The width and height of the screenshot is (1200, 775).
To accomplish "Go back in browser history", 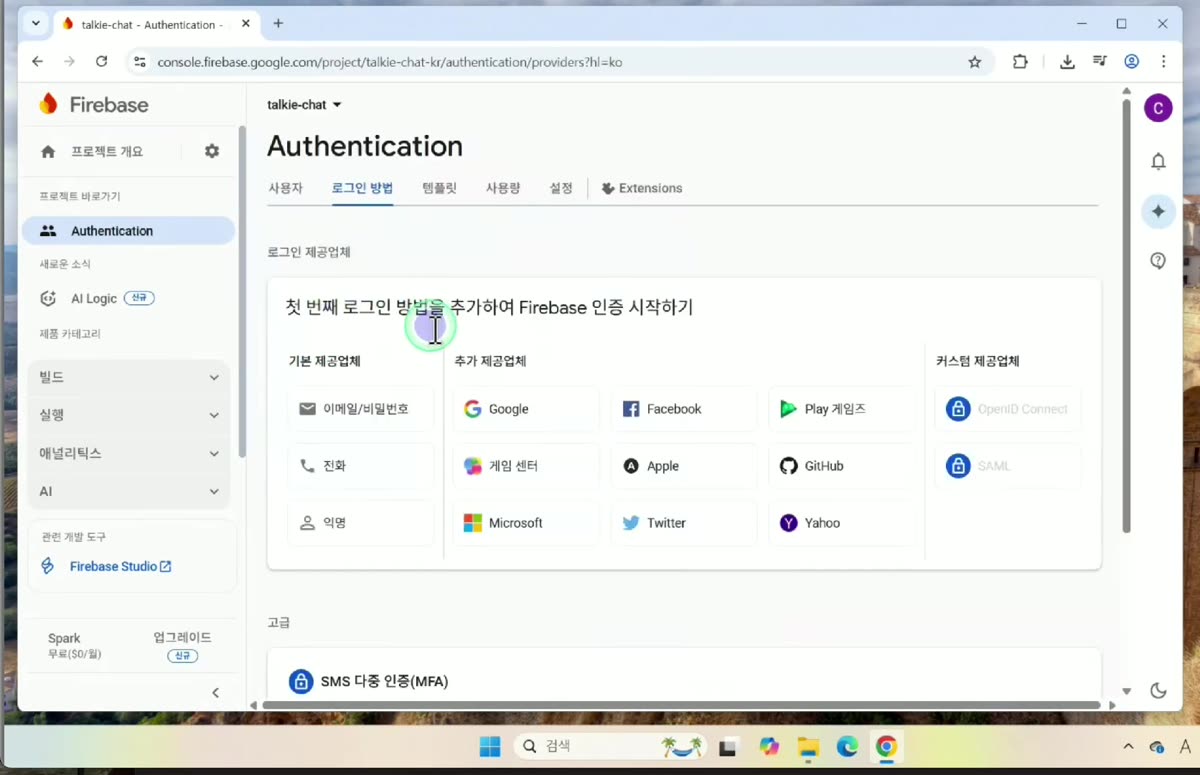I will point(37,62).
